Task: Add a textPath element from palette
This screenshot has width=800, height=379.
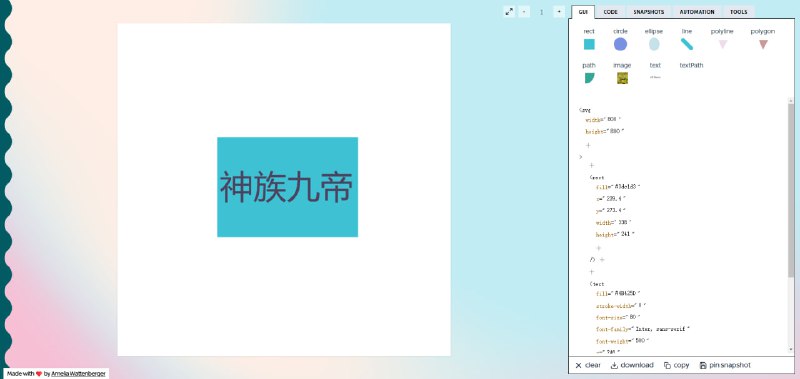Action: click(x=691, y=66)
